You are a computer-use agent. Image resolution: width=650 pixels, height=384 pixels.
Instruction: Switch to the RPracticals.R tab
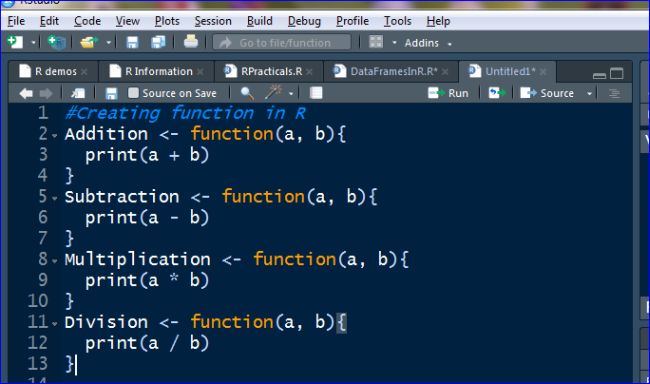point(271,71)
